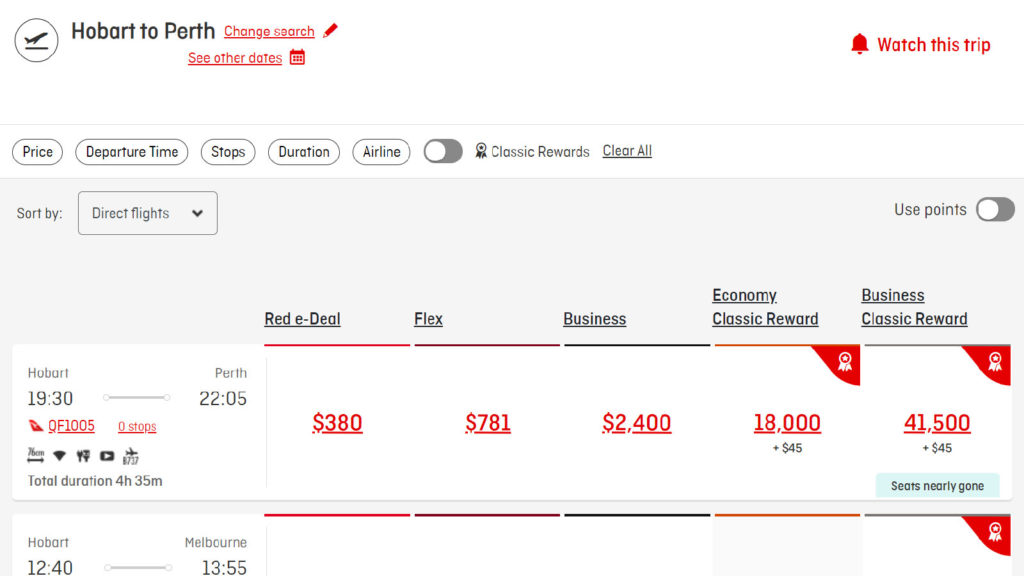Click the 19:30 departure time
The image size is (1024, 576).
click(x=50, y=398)
